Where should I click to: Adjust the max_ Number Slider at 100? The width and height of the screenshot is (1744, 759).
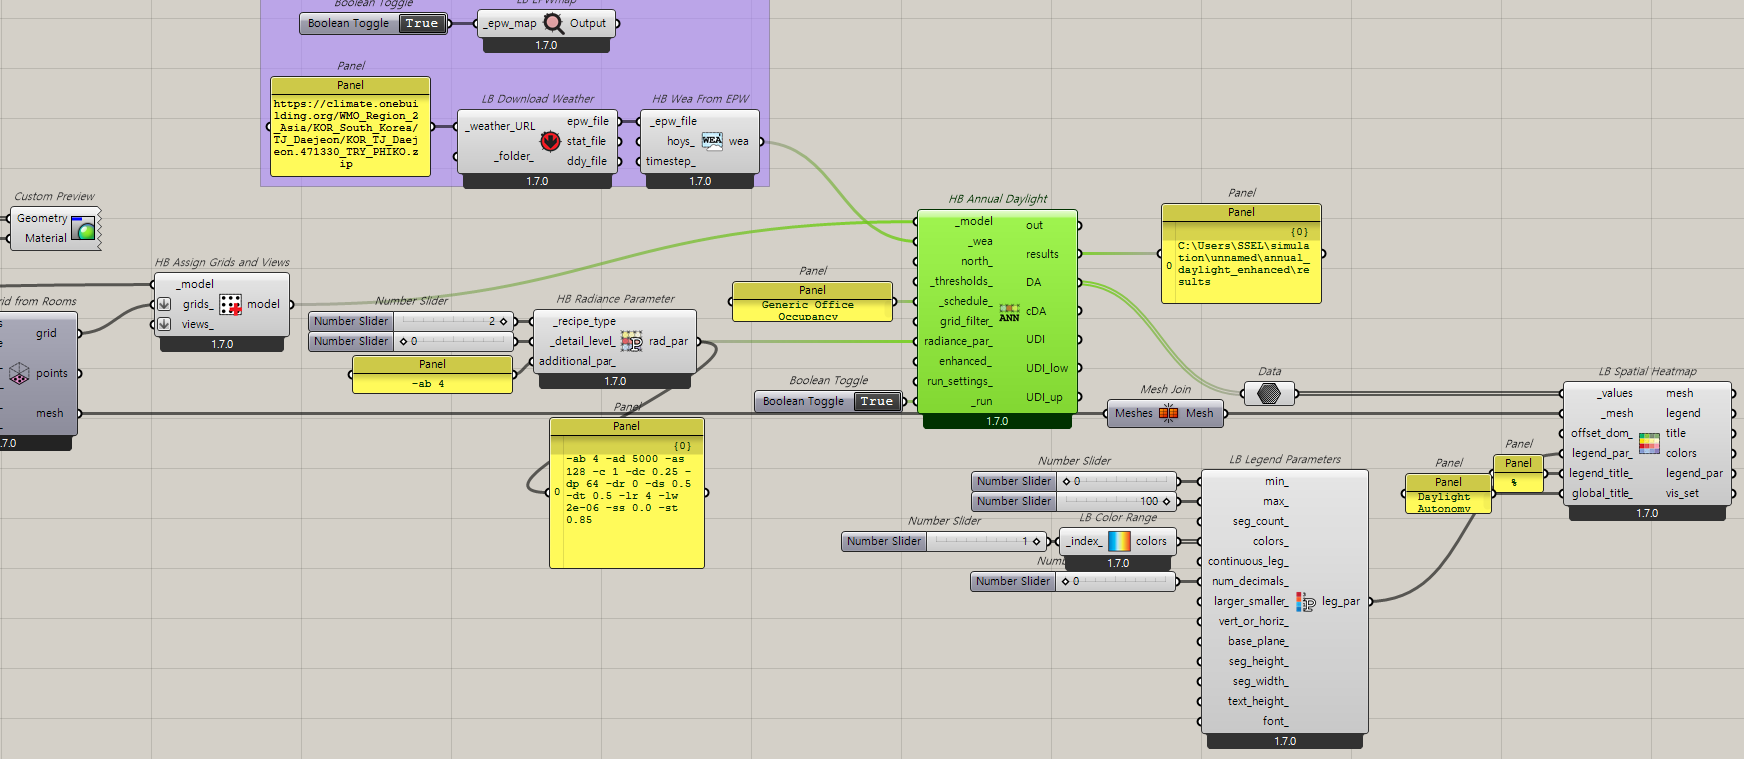(x=1074, y=501)
